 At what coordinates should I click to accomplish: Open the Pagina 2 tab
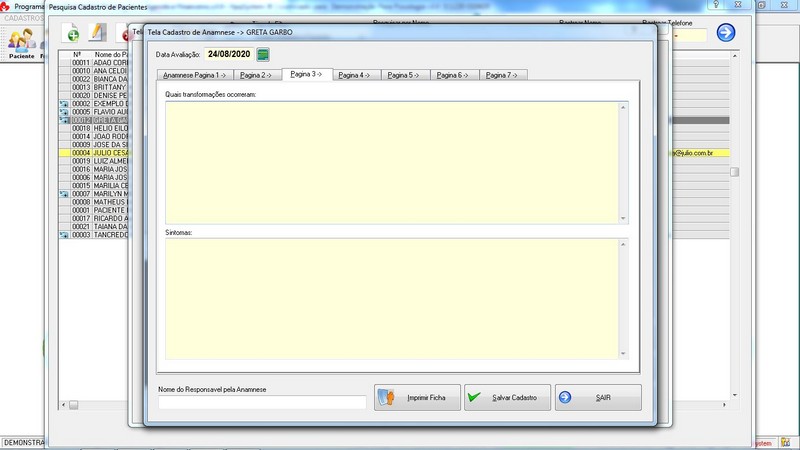click(256, 75)
